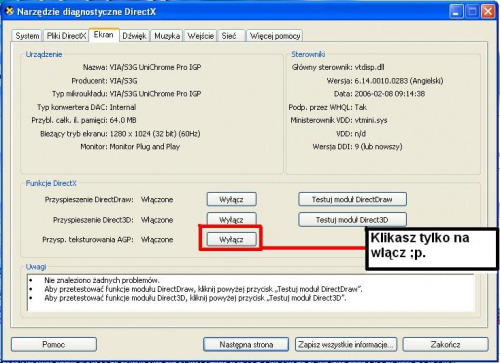Screen dimensions: 500x363
Task: Click Następna strona button
Action: (246, 344)
